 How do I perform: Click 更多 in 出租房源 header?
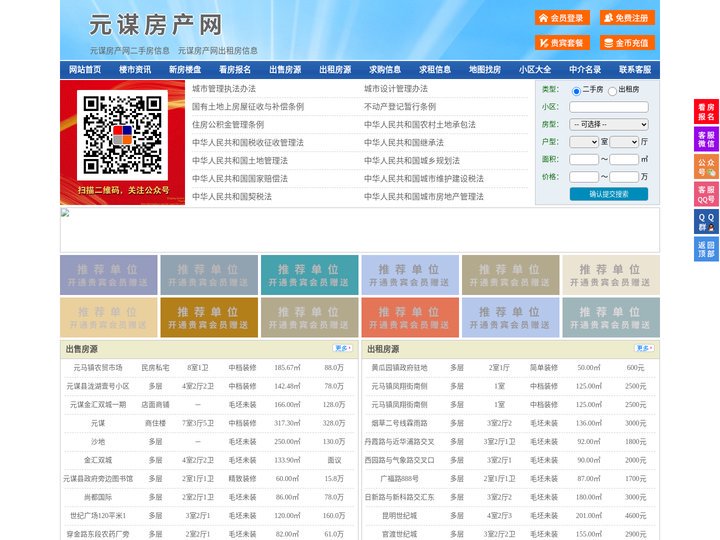click(644, 349)
